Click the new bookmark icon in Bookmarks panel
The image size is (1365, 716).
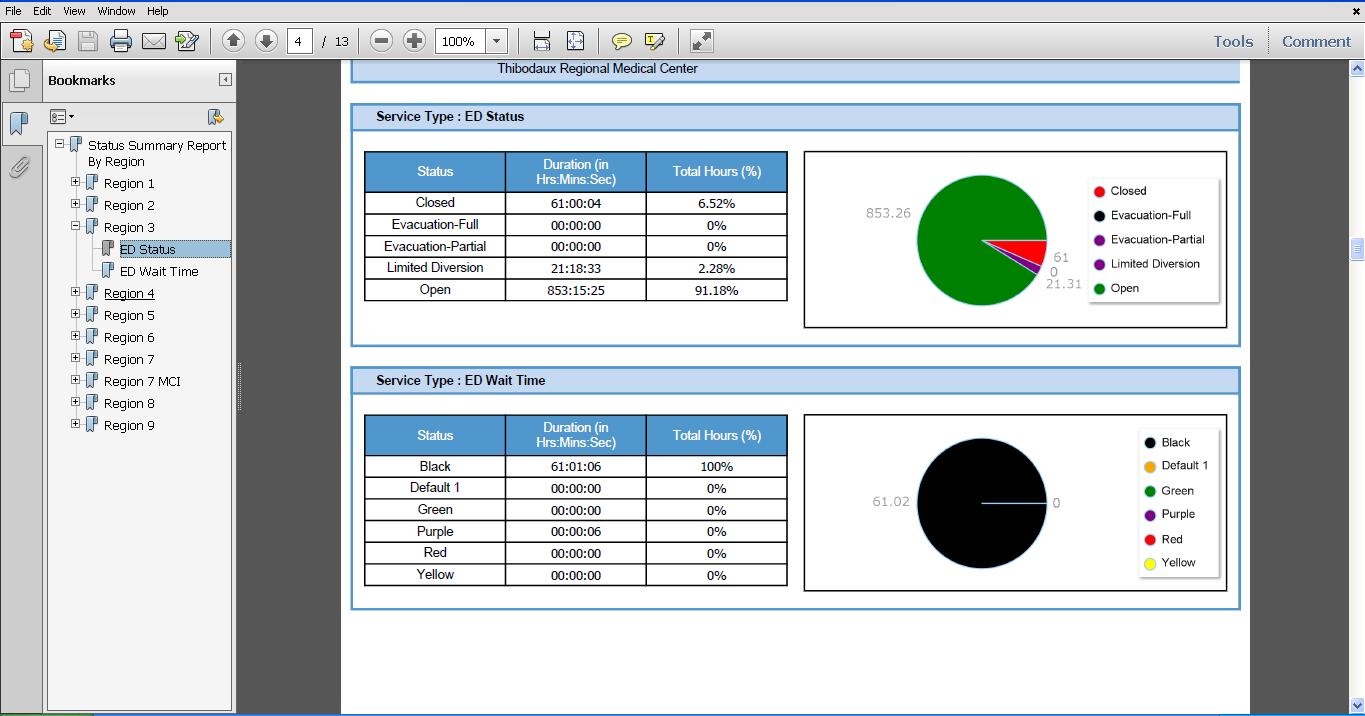coord(215,117)
